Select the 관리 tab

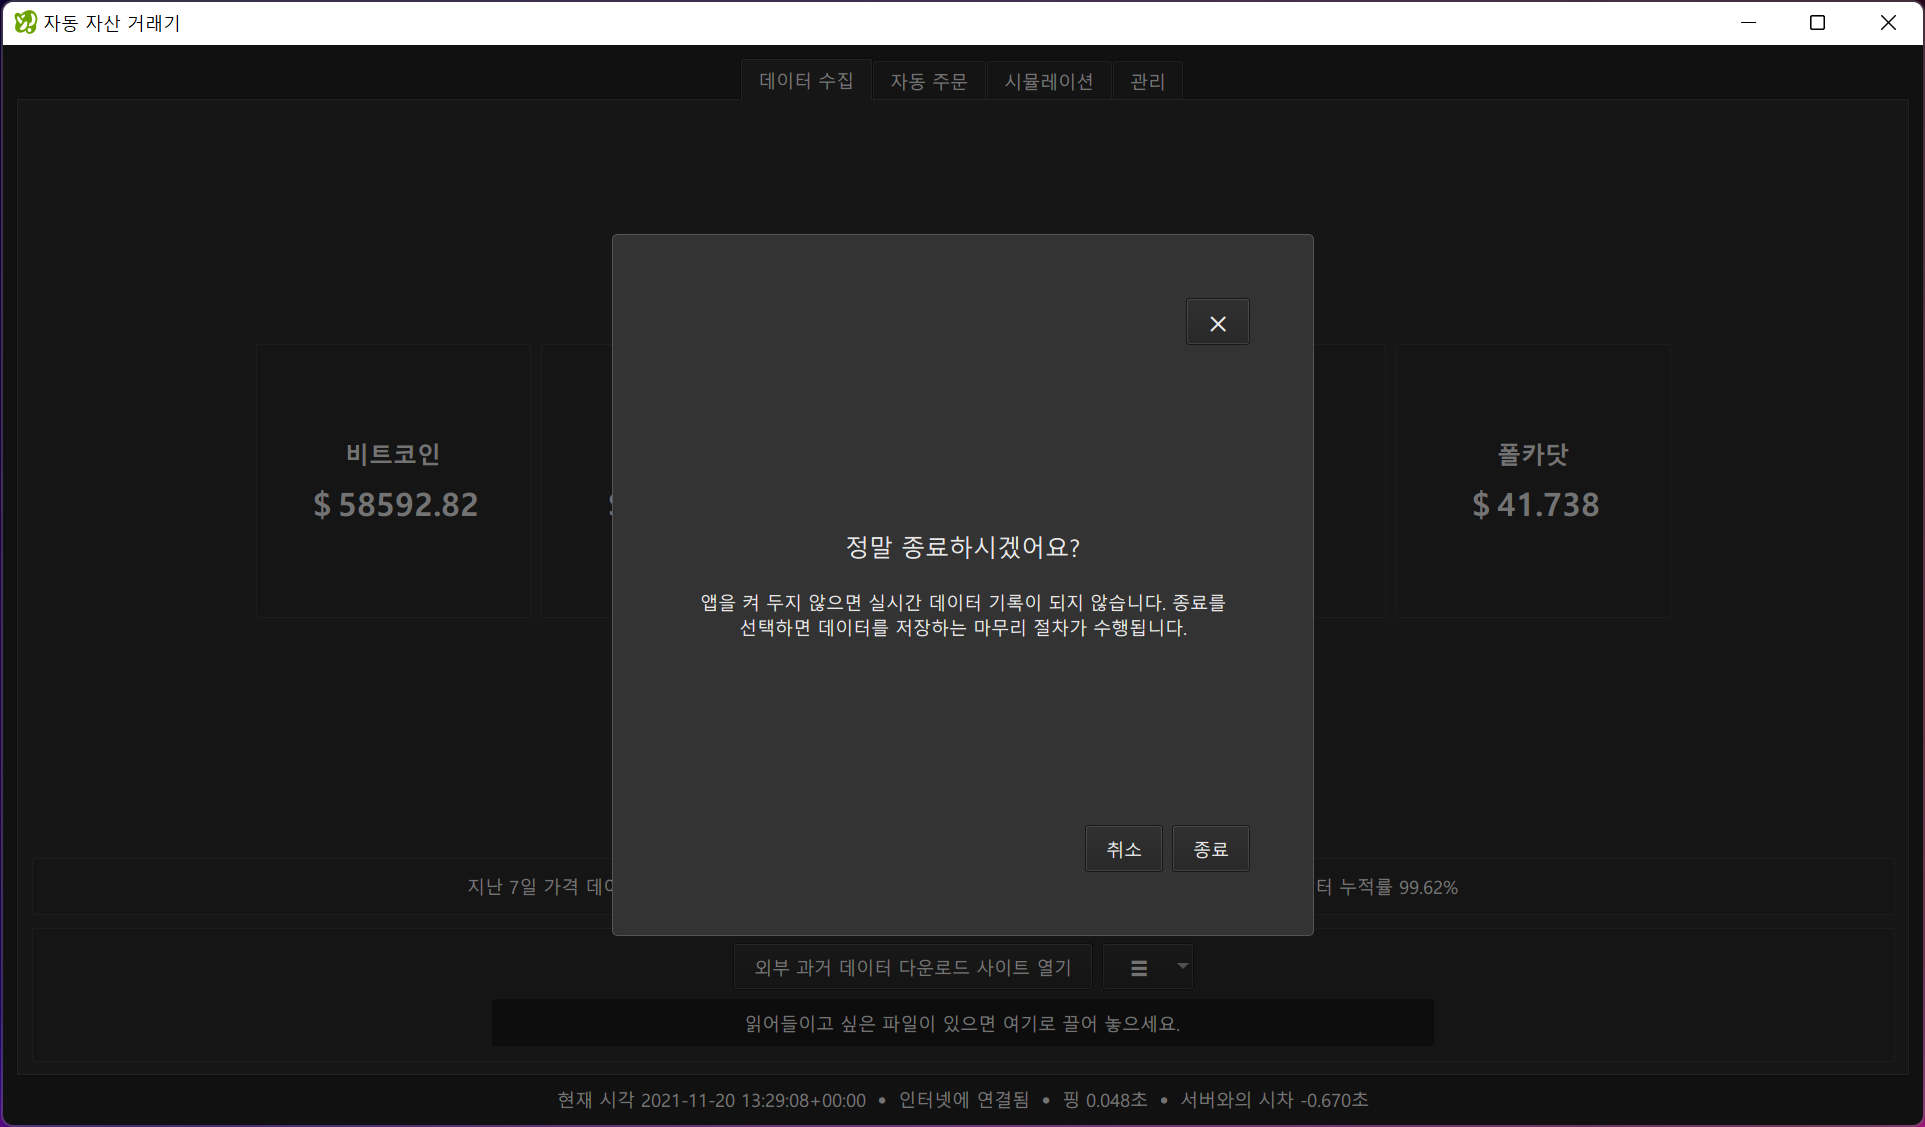pyautogui.click(x=1147, y=81)
